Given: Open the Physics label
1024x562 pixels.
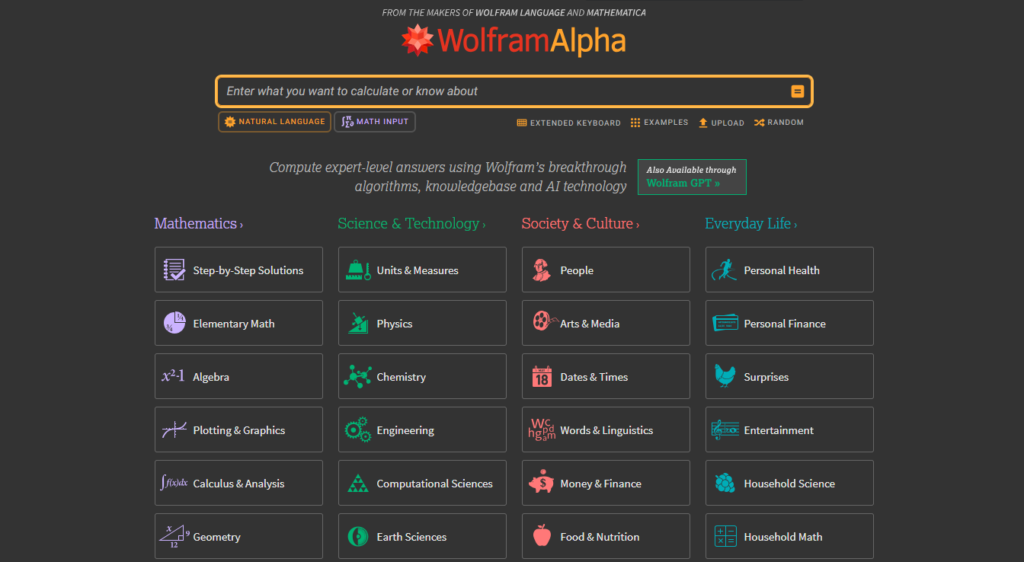Looking at the screenshot, I should [x=394, y=324].
